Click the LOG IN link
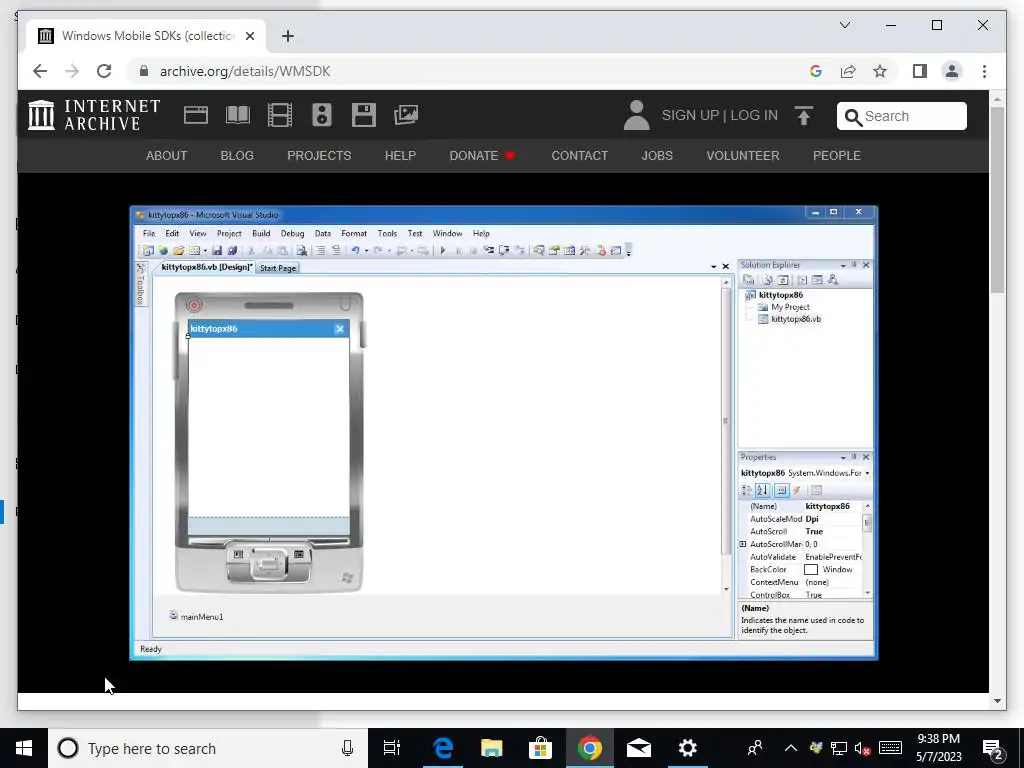This screenshot has height=768, width=1024. tap(754, 116)
